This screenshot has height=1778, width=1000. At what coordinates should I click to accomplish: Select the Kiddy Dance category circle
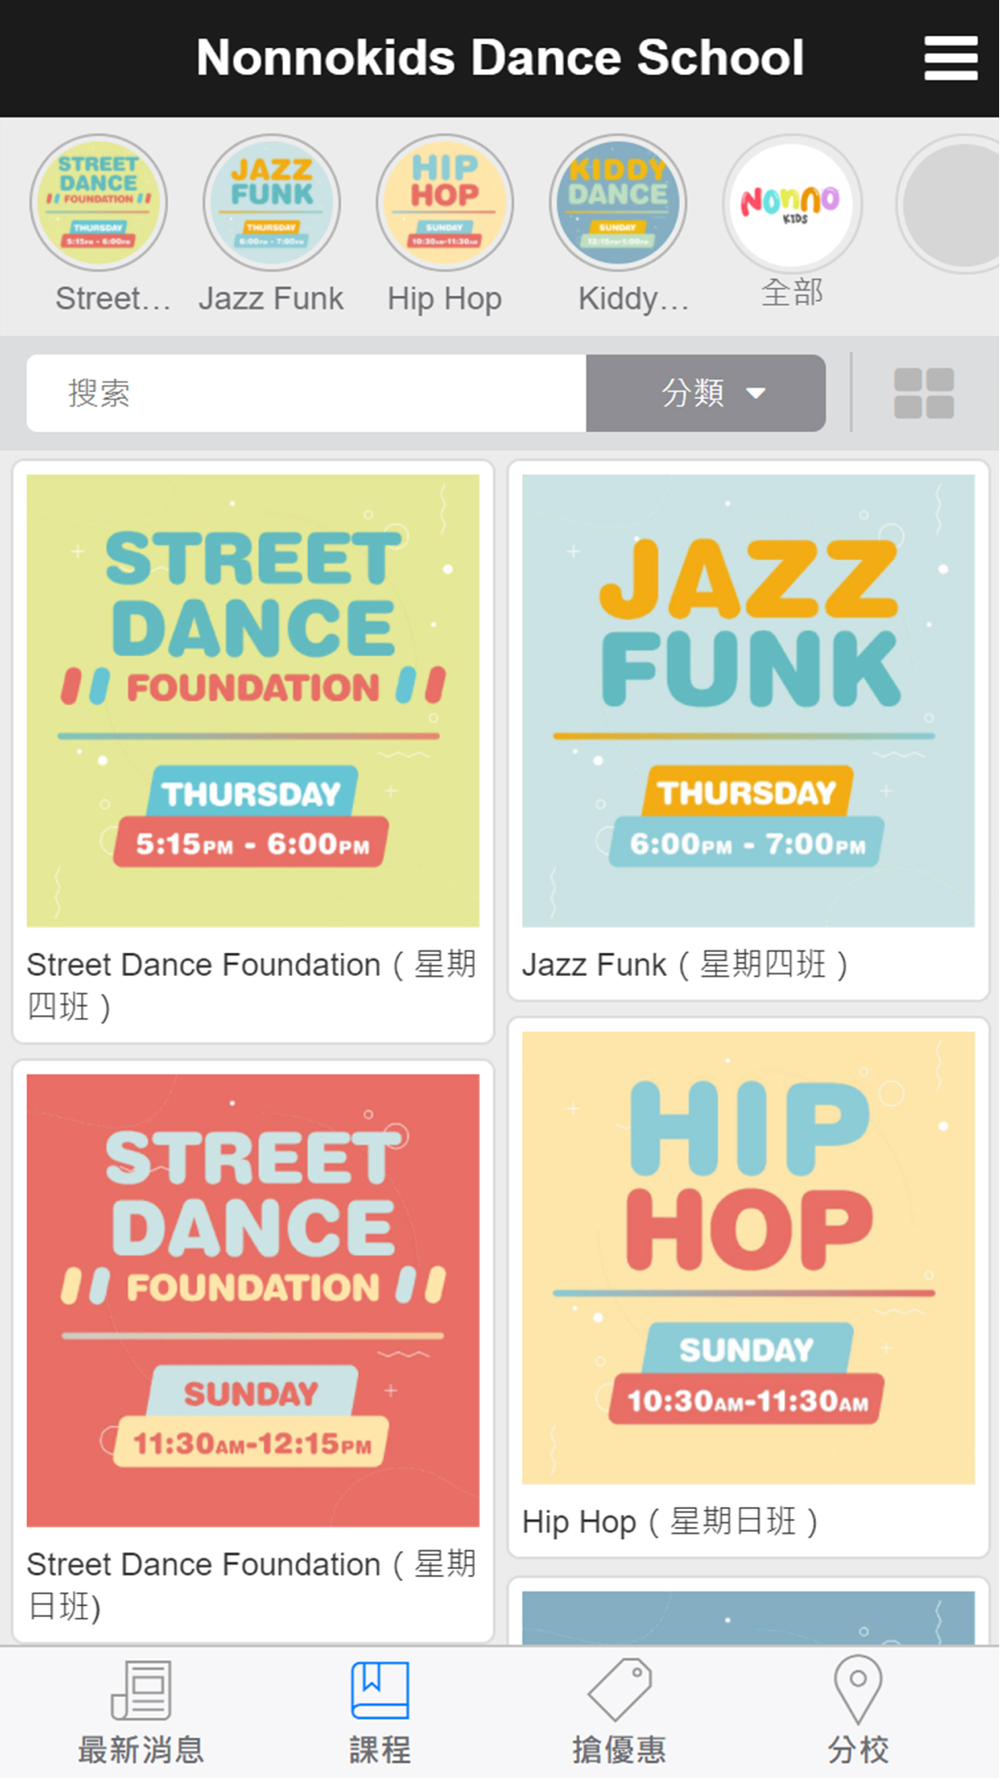618,203
